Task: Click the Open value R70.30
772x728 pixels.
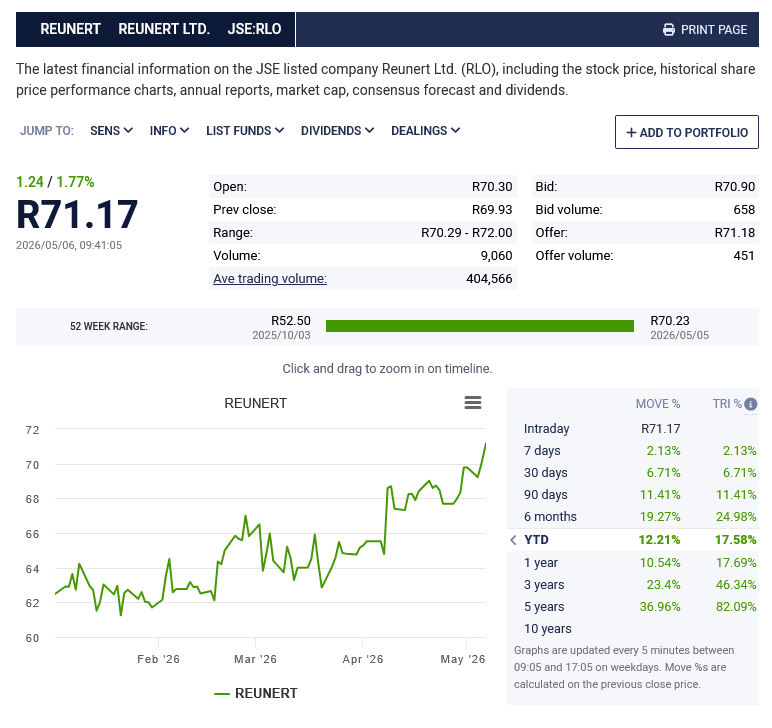Action: click(x=492, y=187)
